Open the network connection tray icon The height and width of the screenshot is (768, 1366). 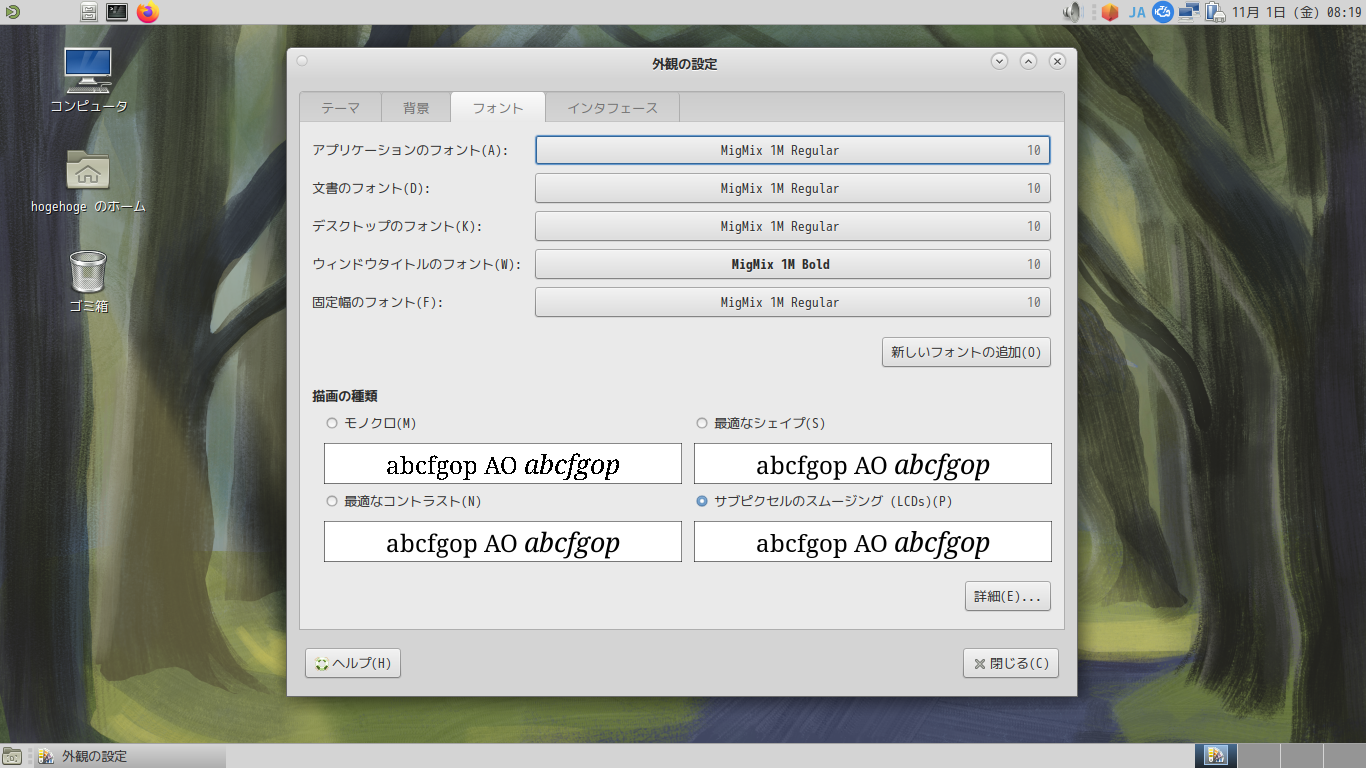(1188, 12)
